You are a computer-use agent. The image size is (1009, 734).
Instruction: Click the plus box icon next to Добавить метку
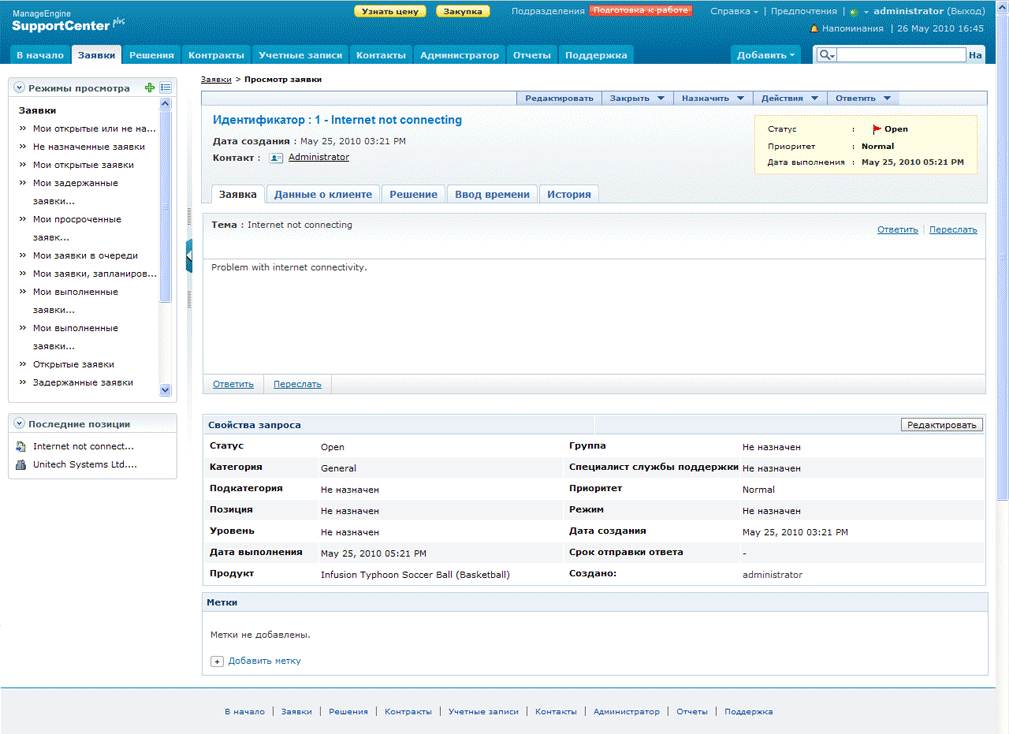[217, 661]
